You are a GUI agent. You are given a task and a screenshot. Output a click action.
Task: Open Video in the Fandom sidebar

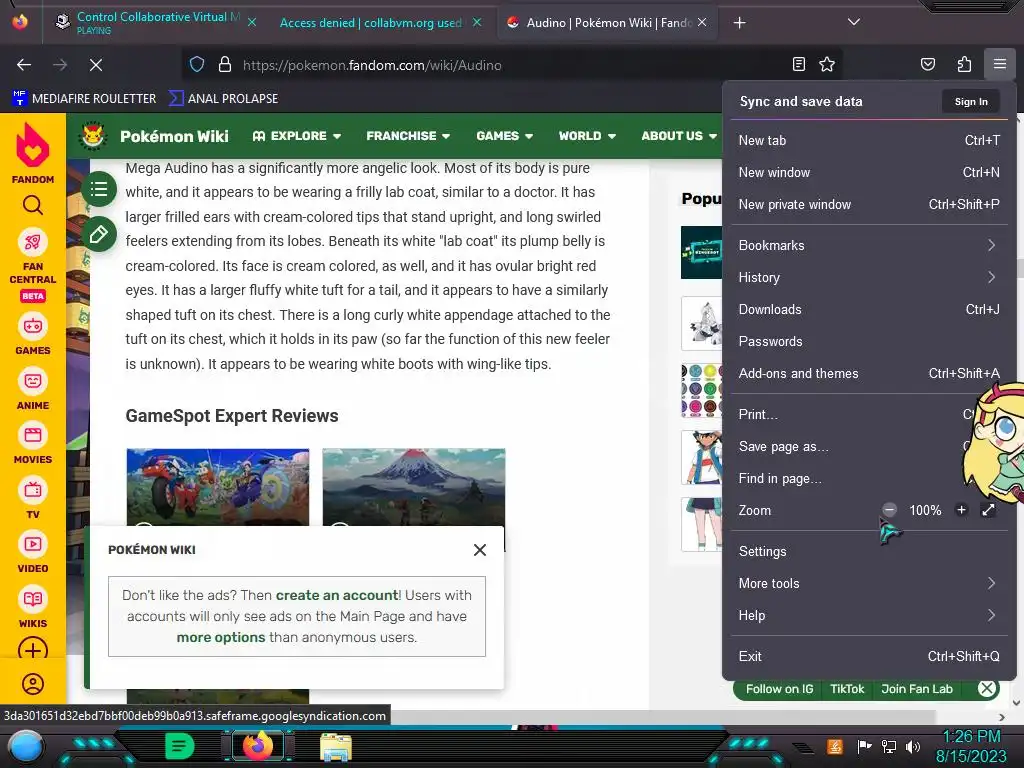coord(33,552)
